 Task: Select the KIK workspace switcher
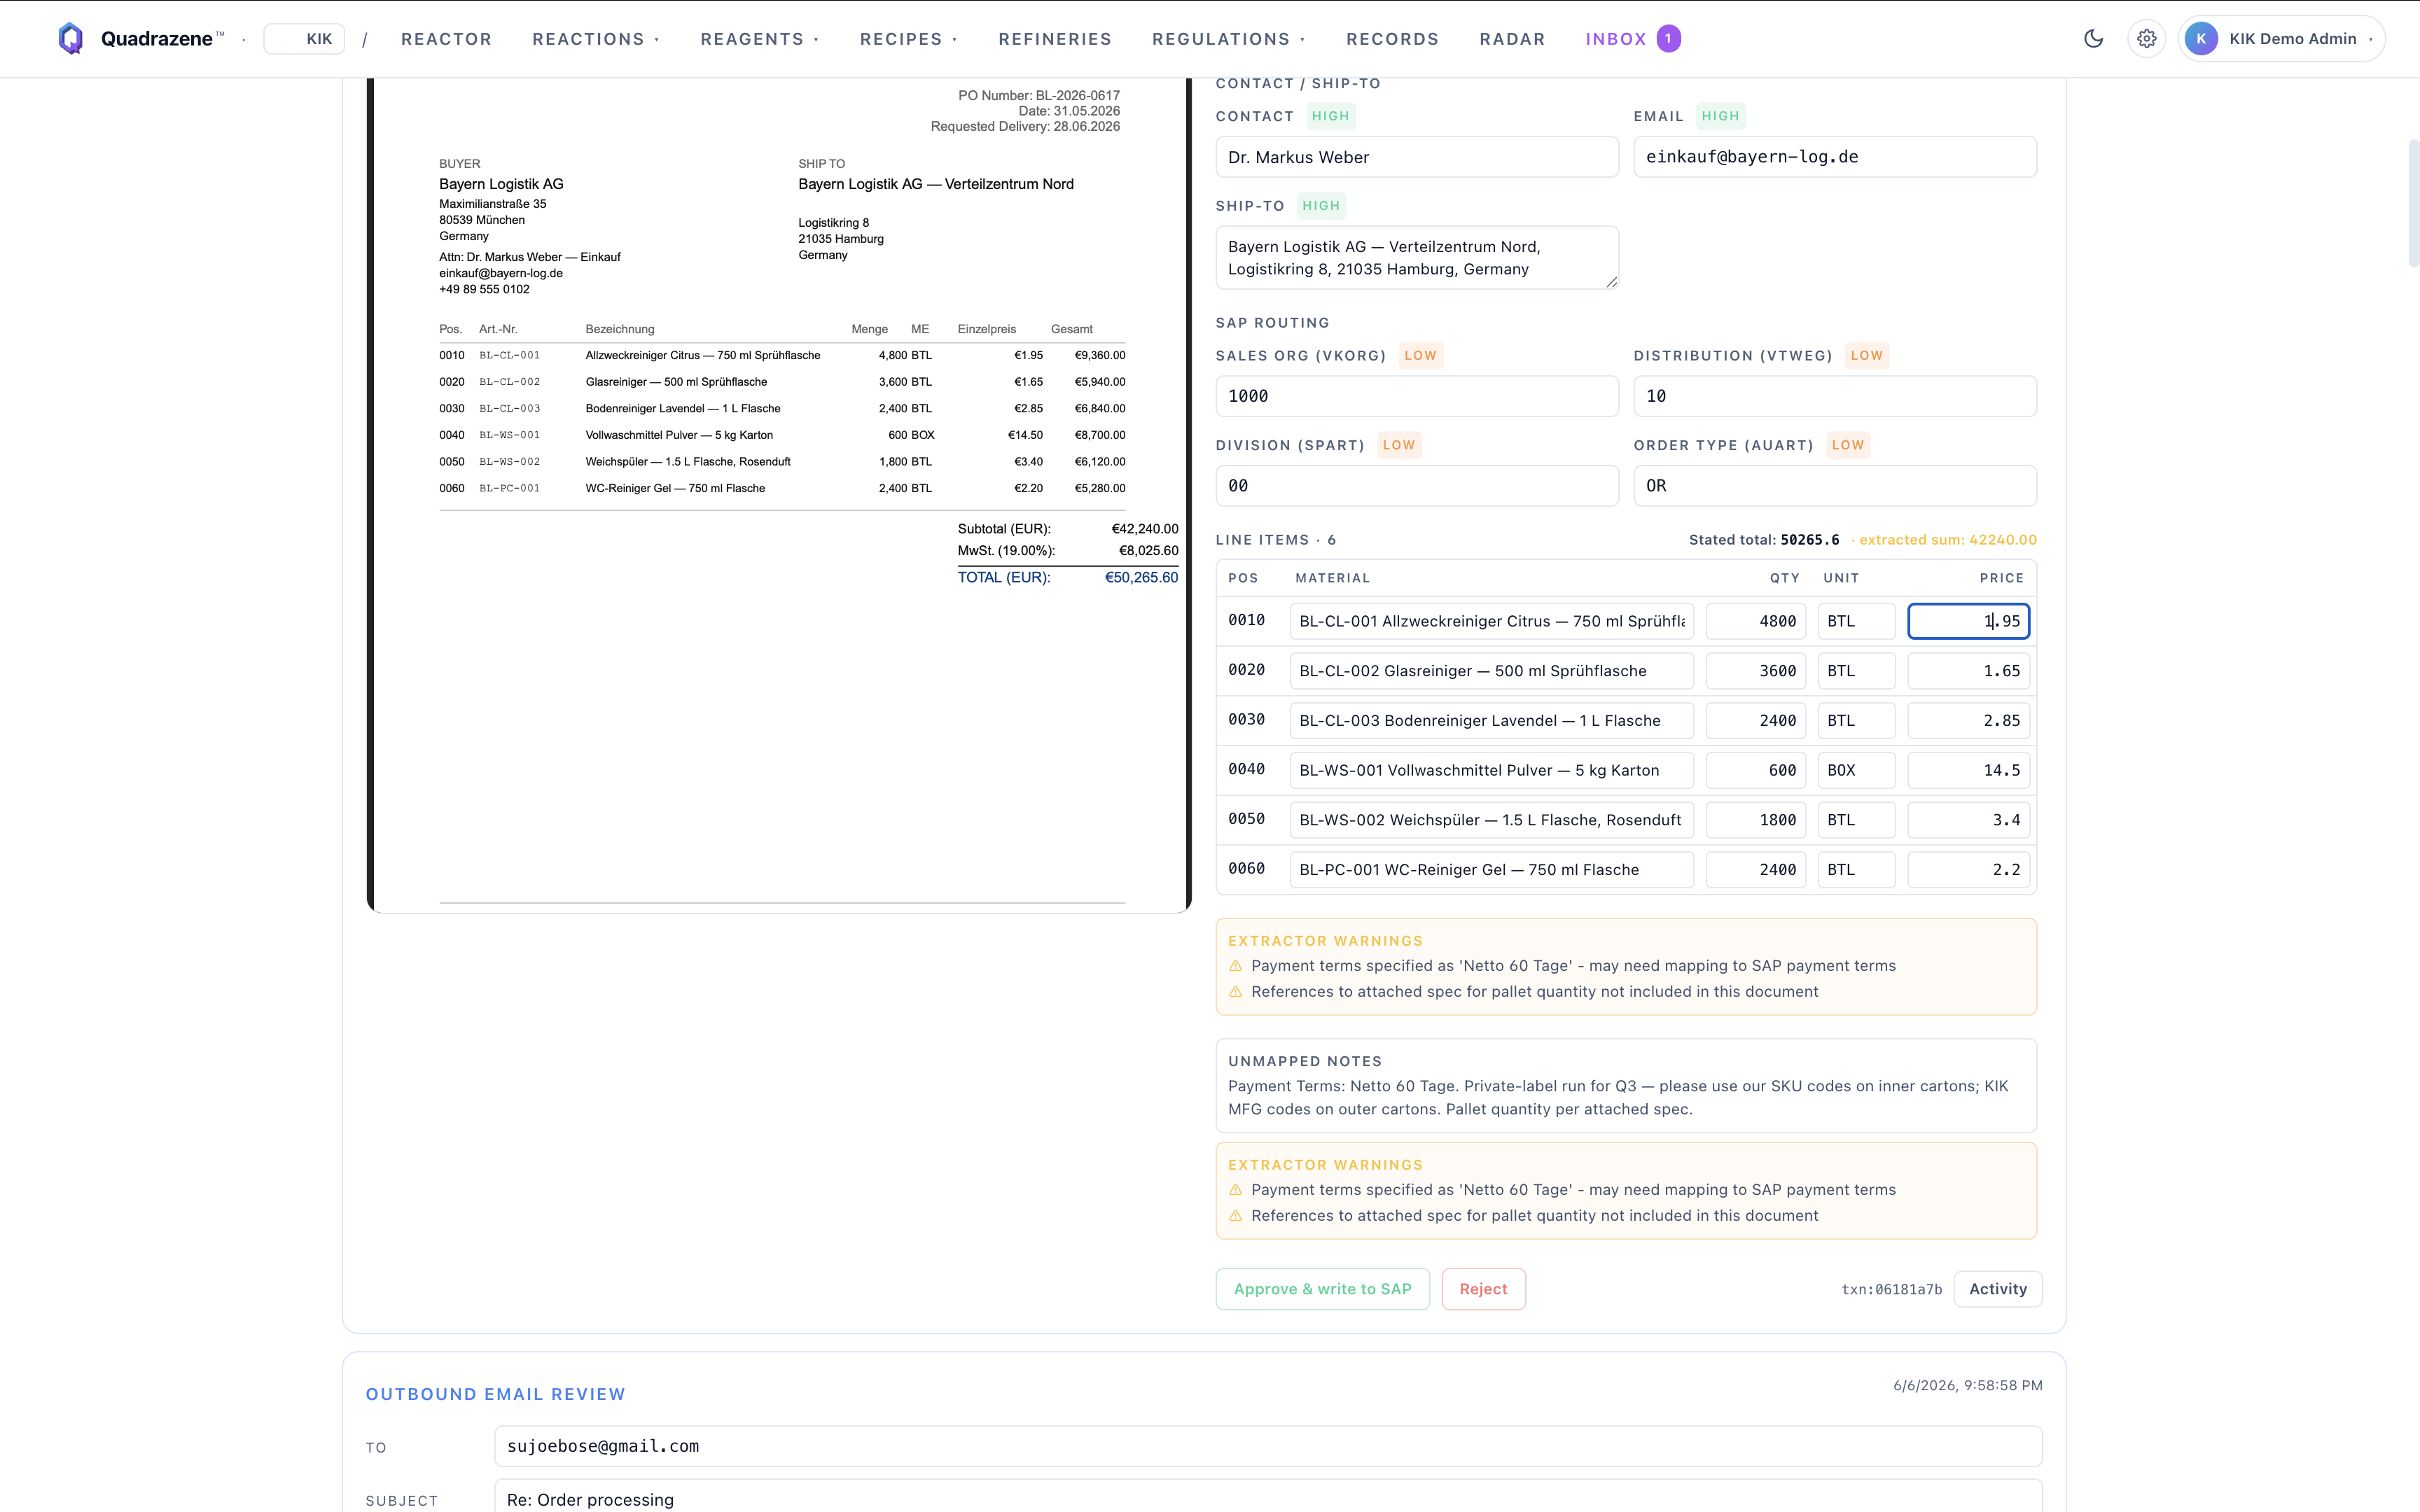304,39
